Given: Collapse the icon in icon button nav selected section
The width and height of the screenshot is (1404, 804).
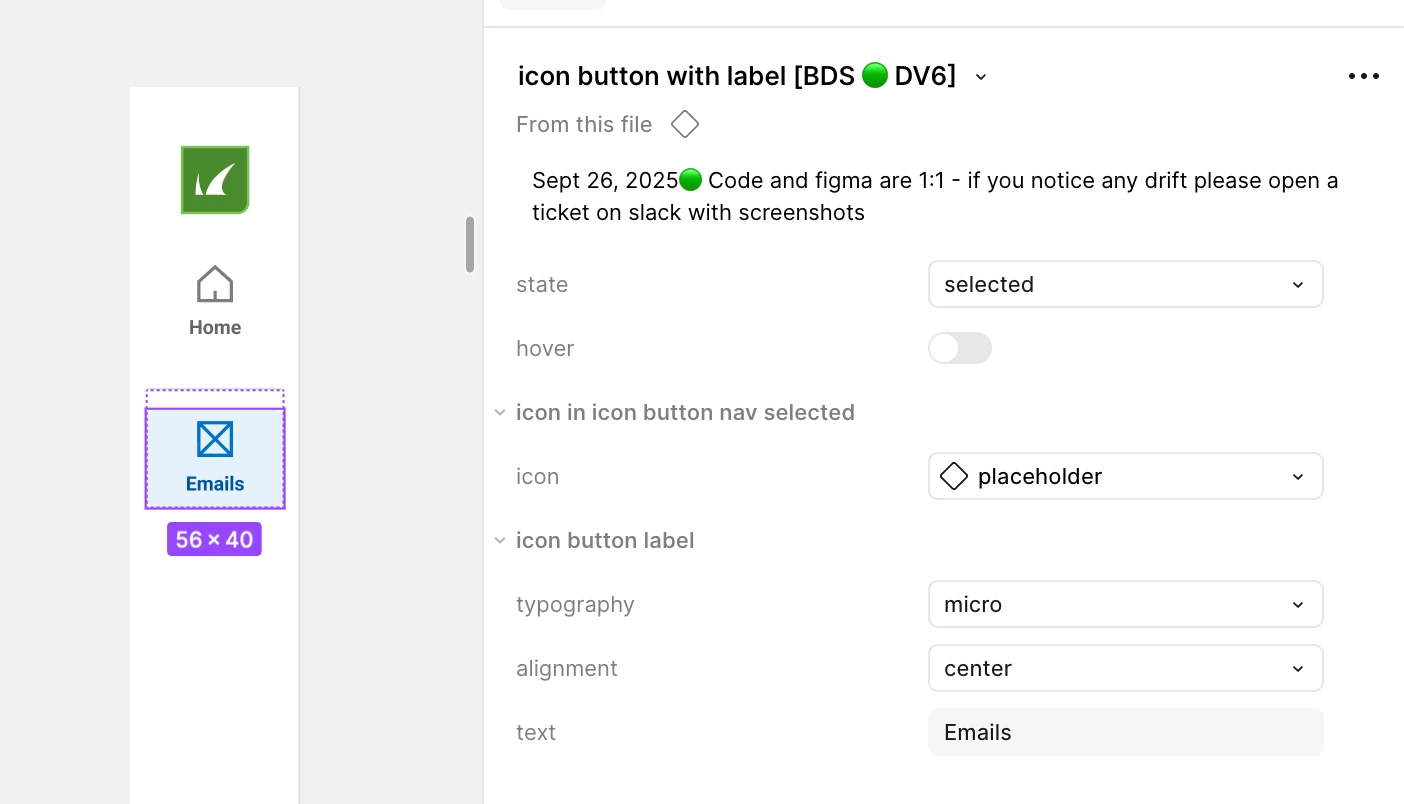Looking at the screenshot, I should [500, 413].
